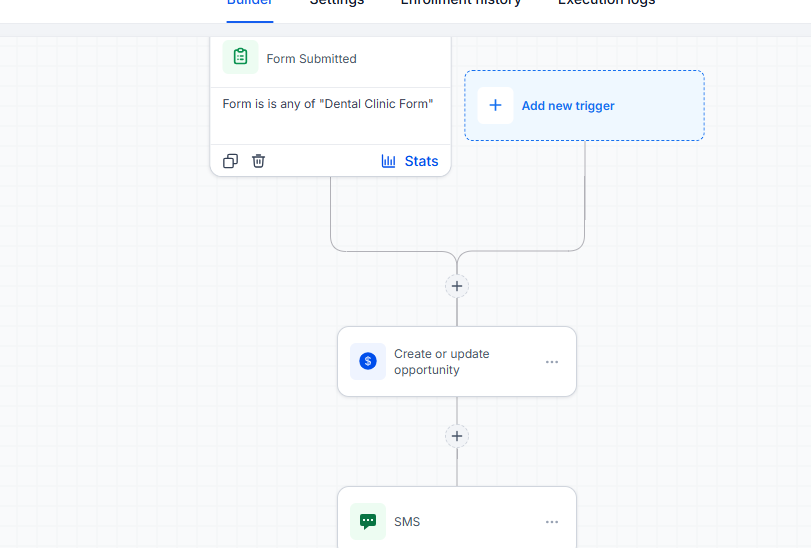
Task: Delete the Form Submitted trigger
Action: coord(259,161)
